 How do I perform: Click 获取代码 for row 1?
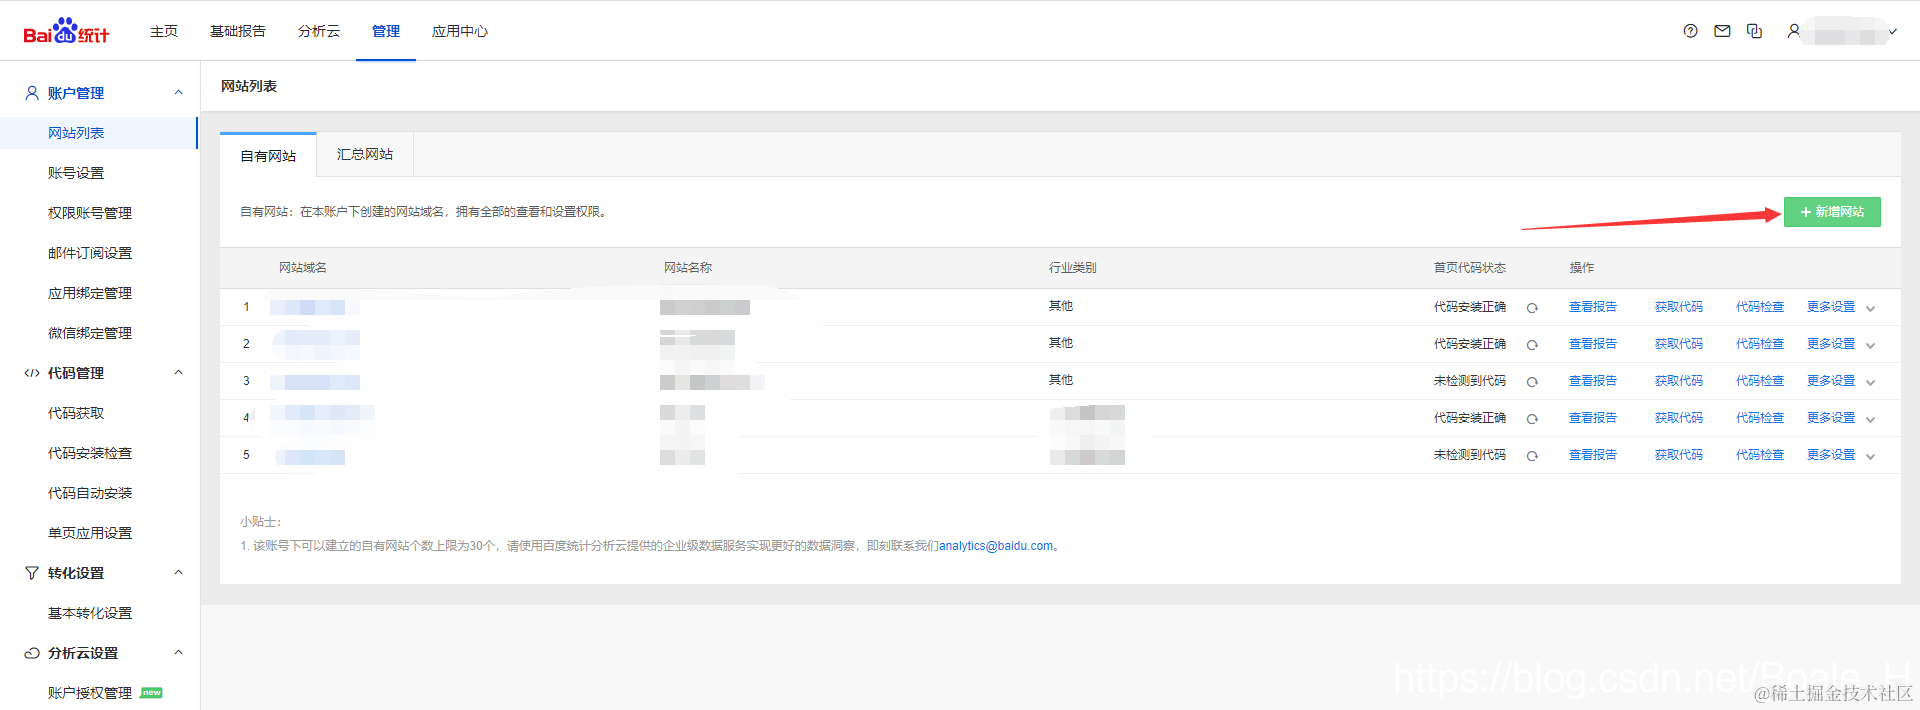1679,307
